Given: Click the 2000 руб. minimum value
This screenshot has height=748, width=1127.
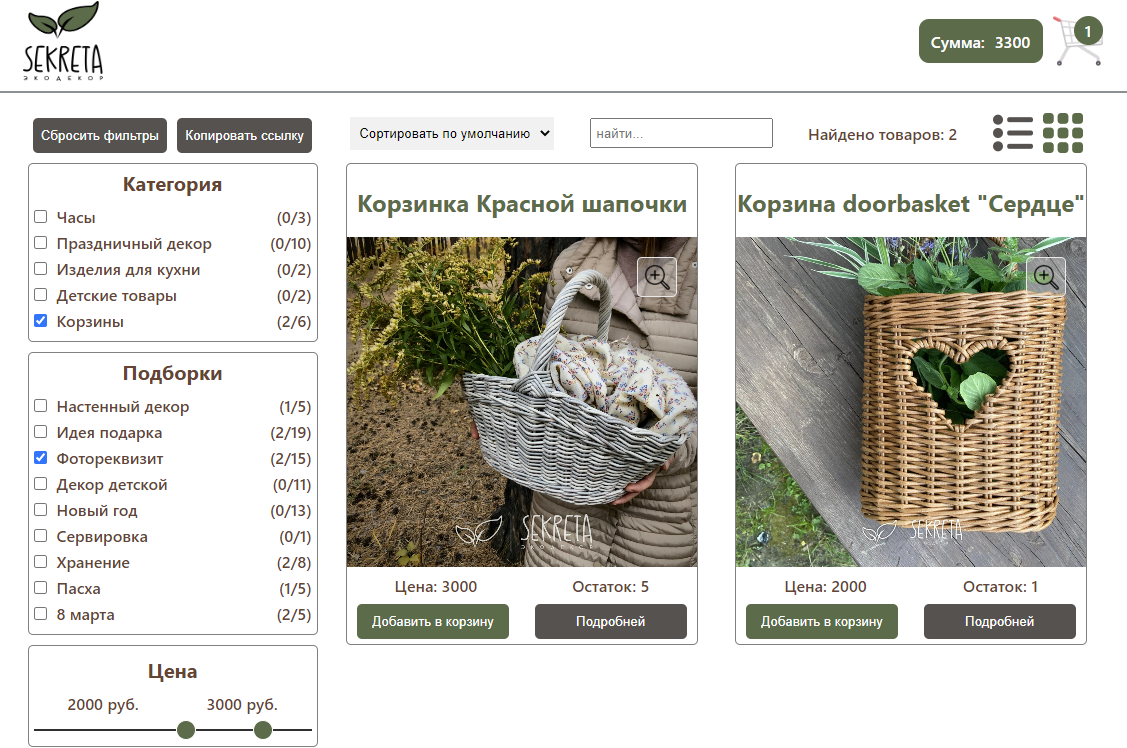Looking at the screenshot, I should [x=103, y=705].
